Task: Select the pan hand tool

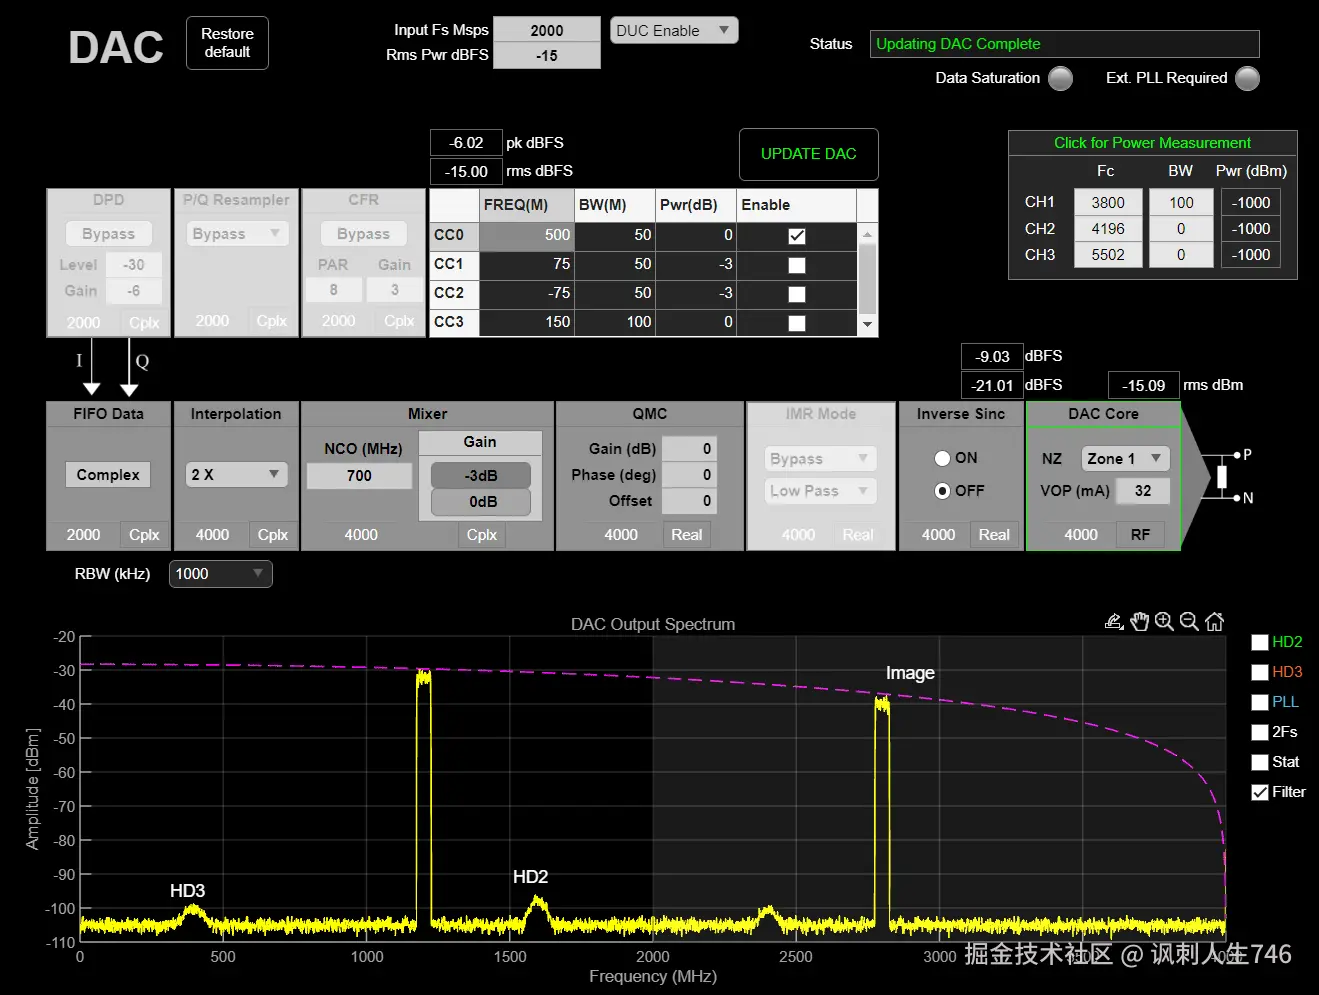Action: [x=1140, y=621]
